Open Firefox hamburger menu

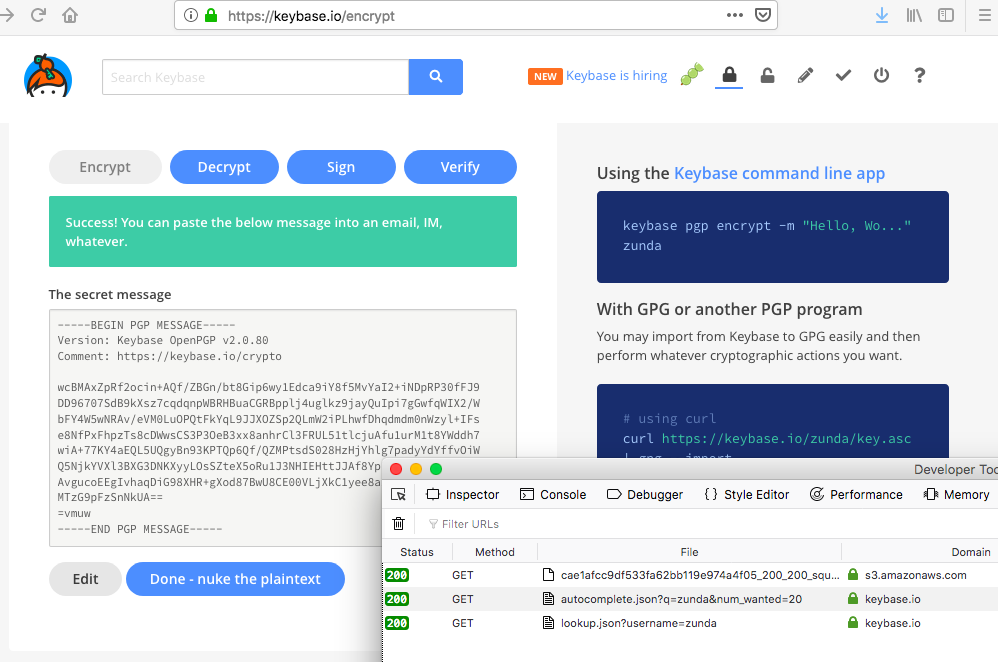point(985,15)
